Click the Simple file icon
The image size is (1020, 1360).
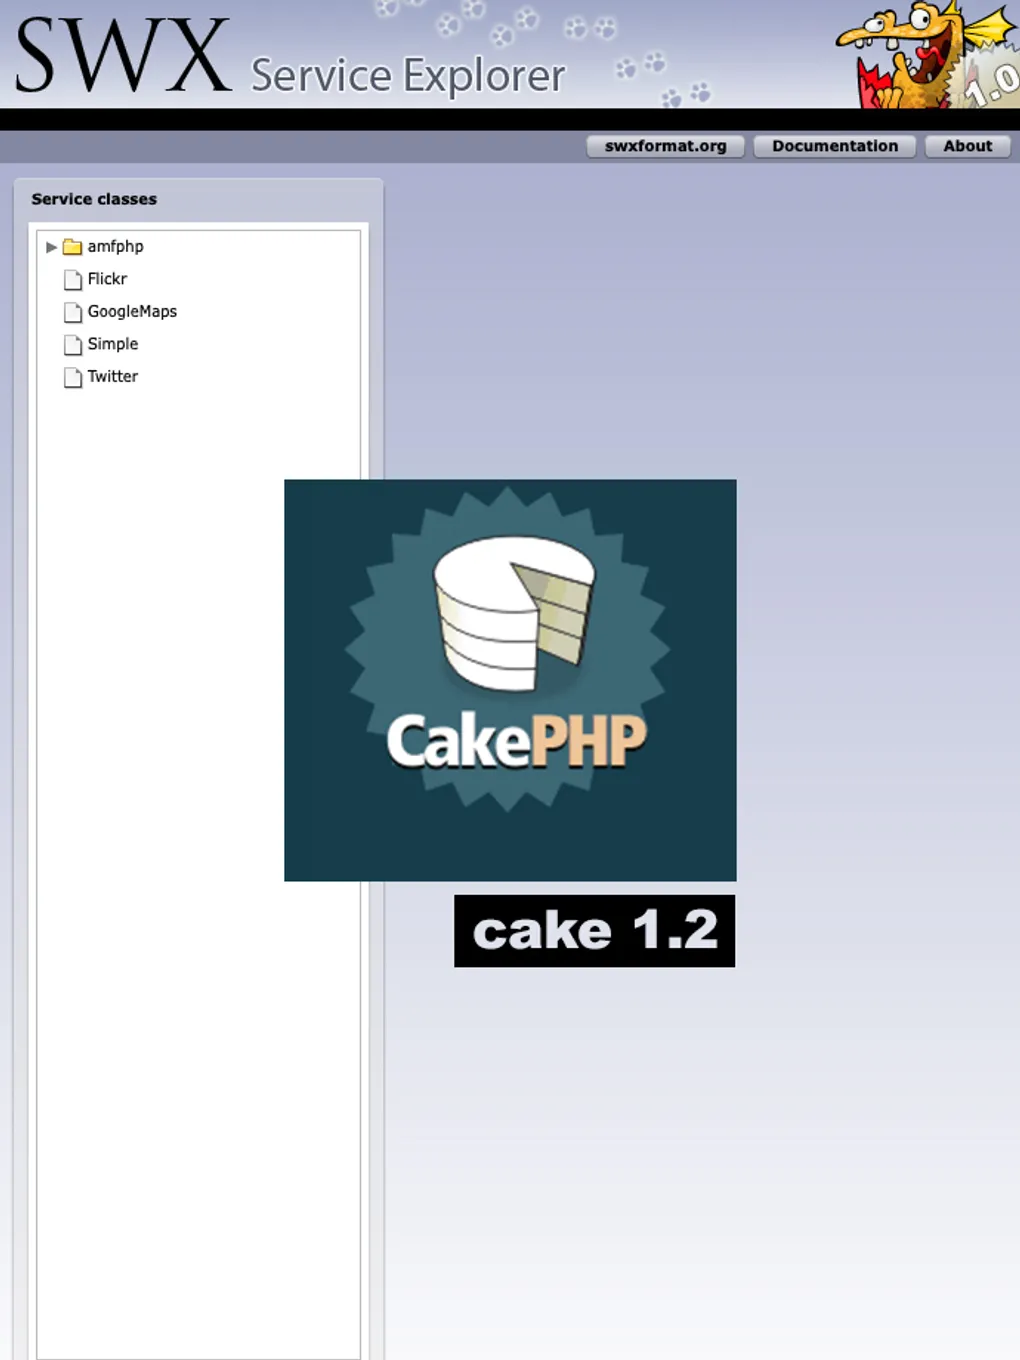tap(72, 345)
